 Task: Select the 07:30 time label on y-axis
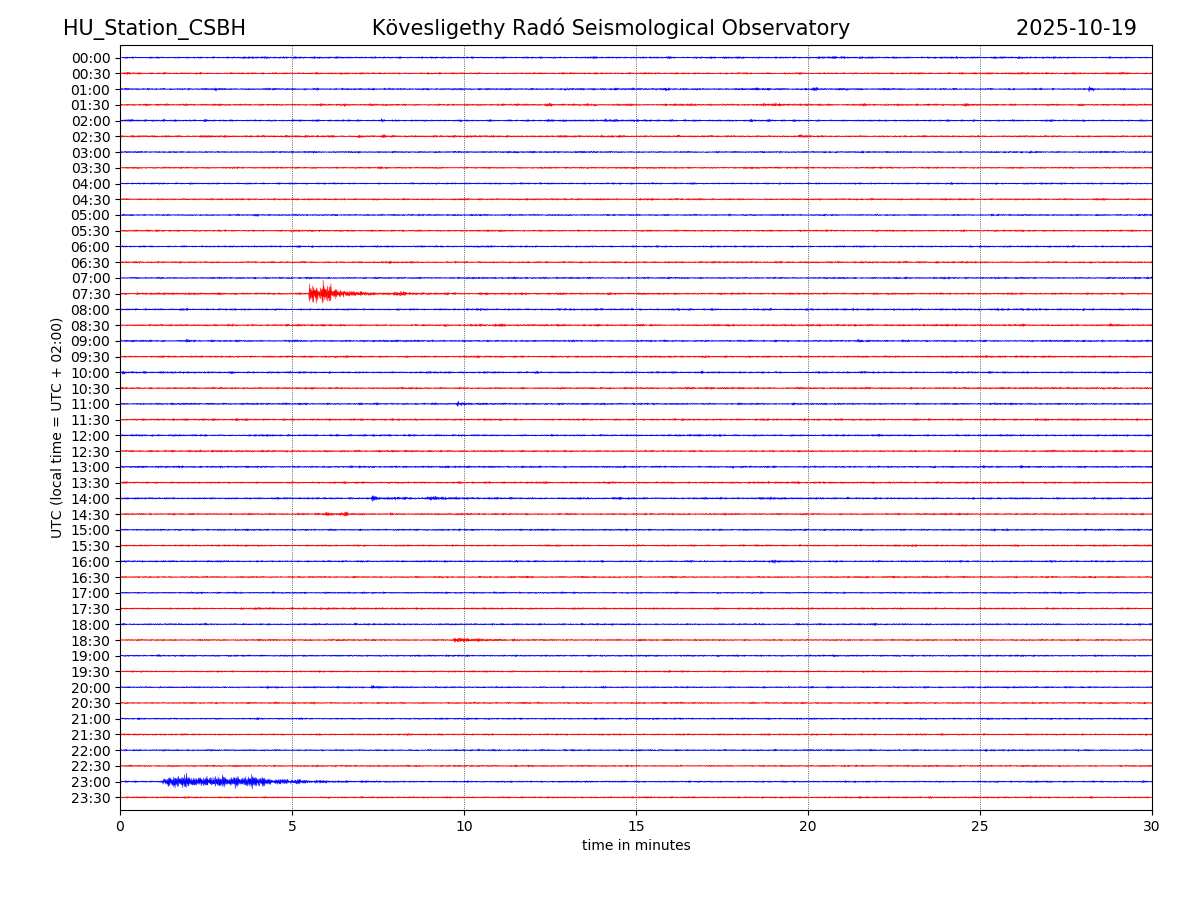click(91, 294)
